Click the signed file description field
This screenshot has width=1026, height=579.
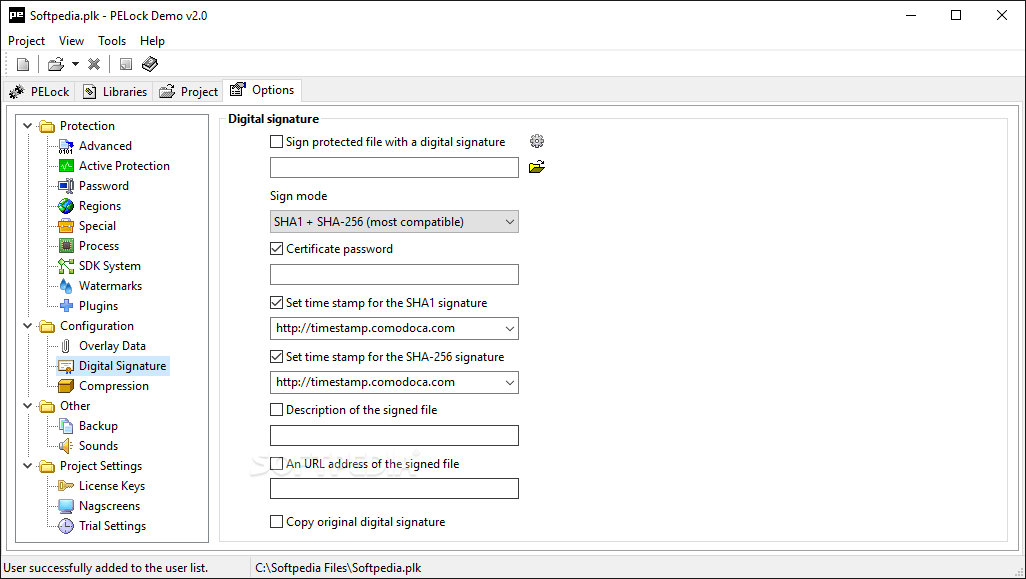click(394, 435)
